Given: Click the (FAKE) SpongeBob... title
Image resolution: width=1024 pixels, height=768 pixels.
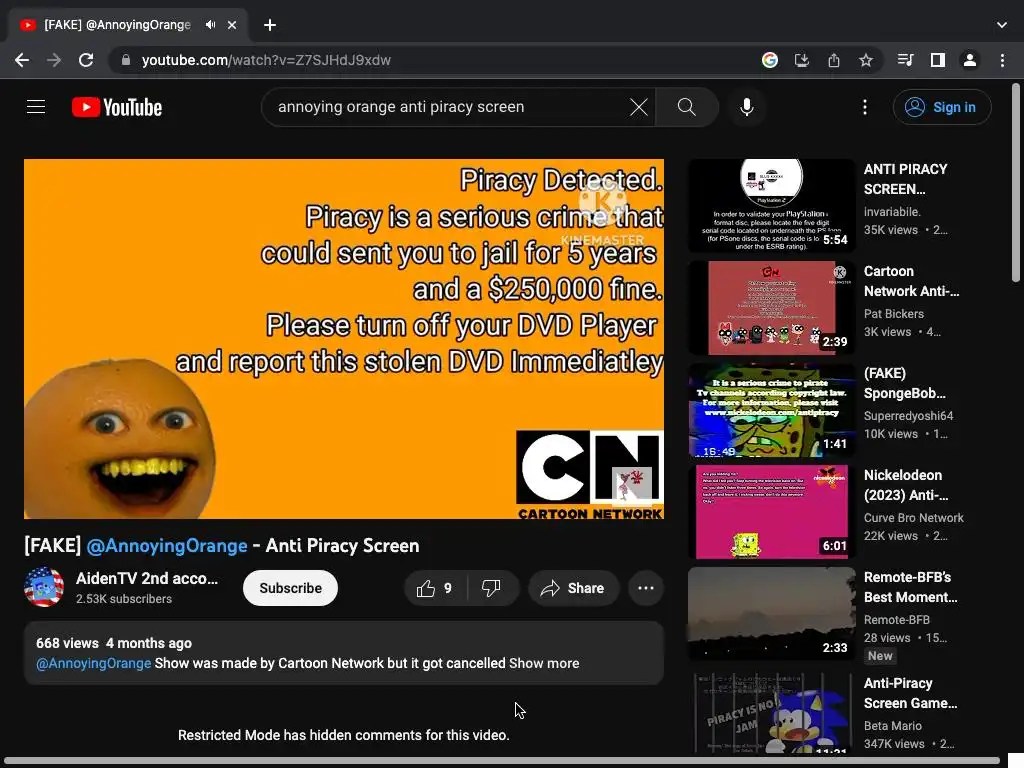Looking at the screenshot, I should click(x=904, y=383).
